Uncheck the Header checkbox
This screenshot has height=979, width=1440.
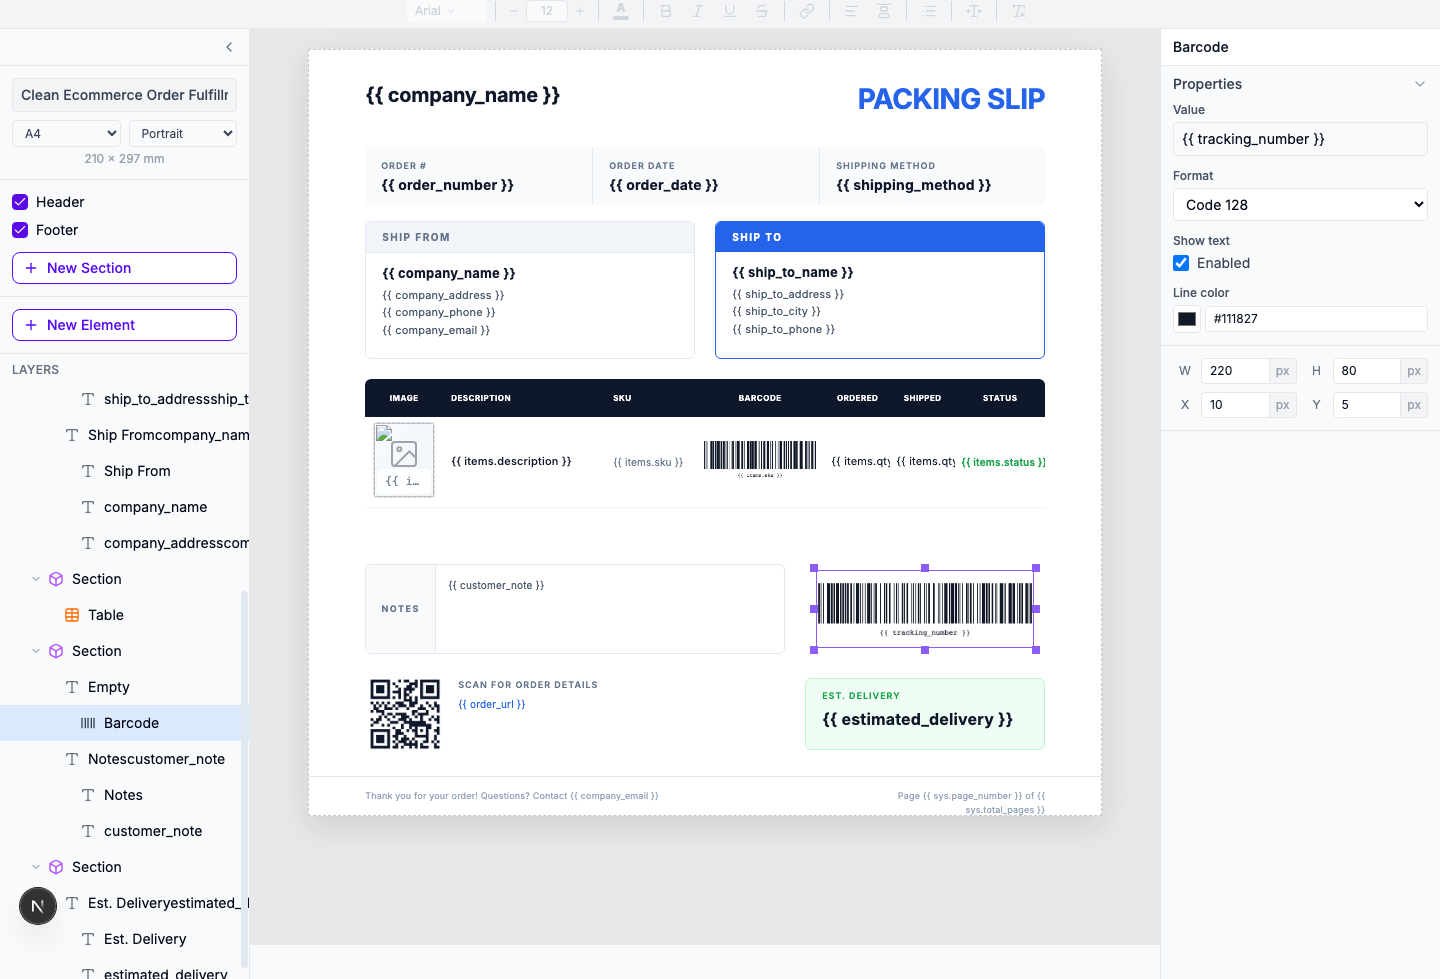[x=20, y=202]
